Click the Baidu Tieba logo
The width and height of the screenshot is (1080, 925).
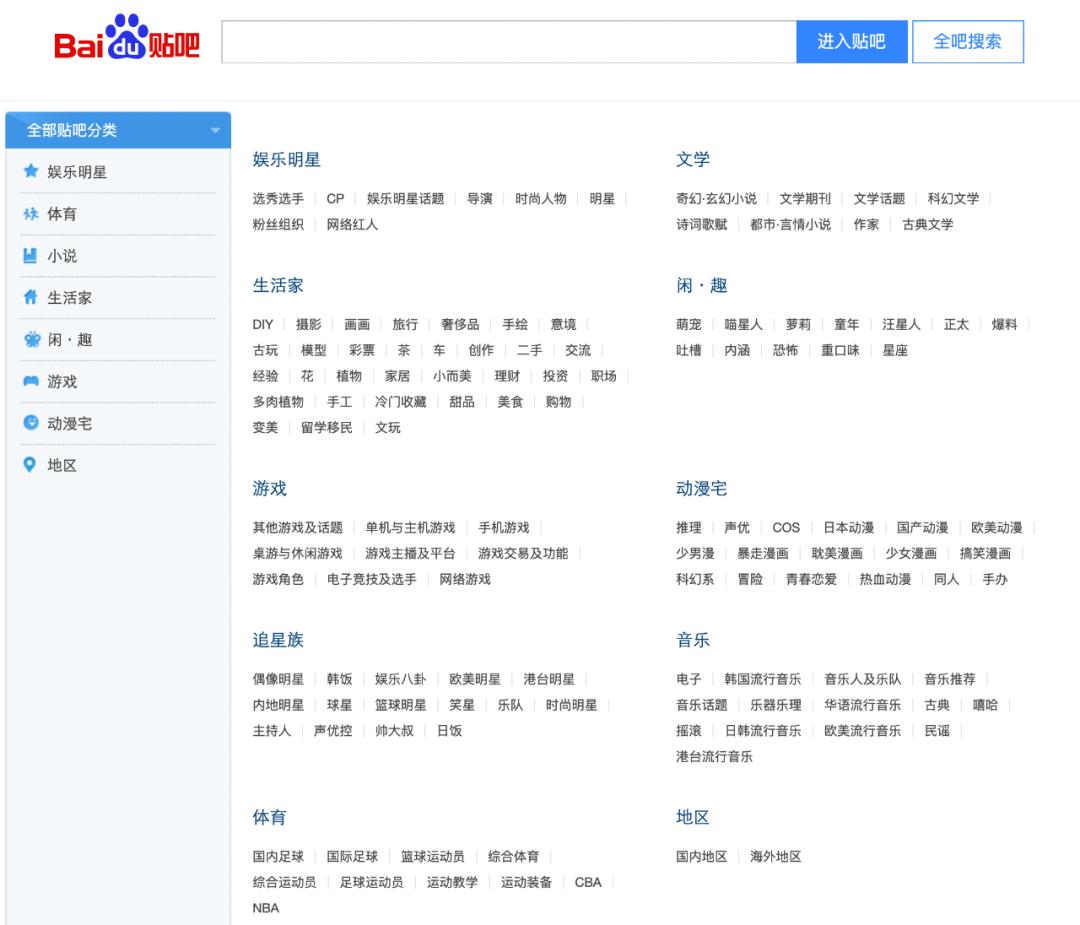127,37
